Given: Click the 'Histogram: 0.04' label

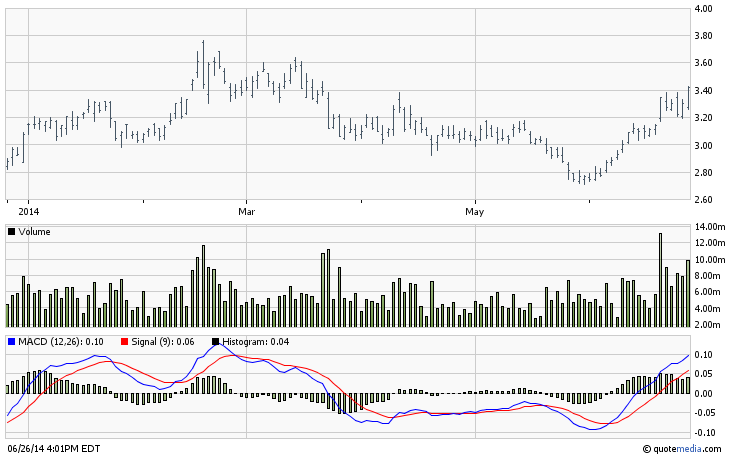Looking at the screenshot, I should 256,342.
